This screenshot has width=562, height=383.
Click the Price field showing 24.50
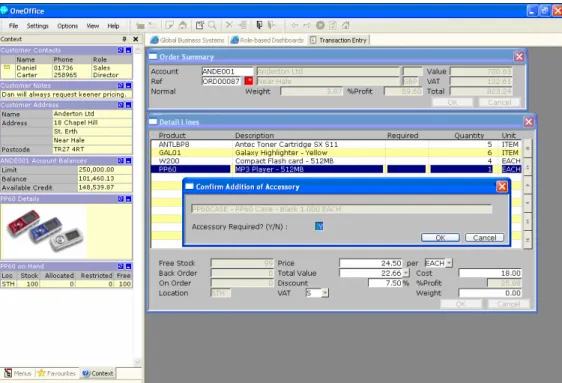coord(371,263)
